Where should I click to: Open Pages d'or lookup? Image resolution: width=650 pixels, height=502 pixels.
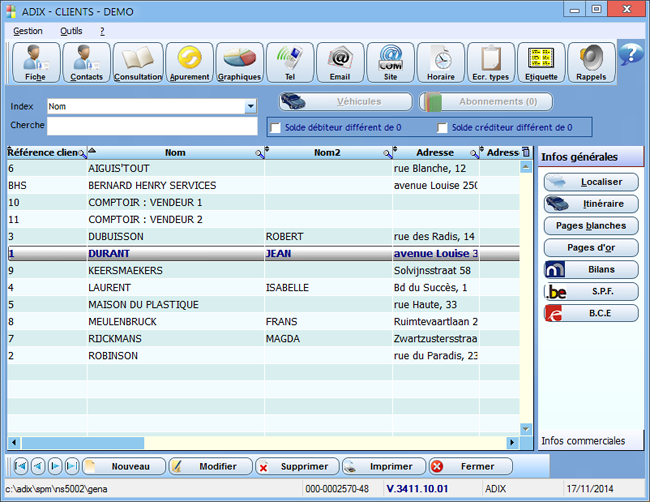point(591,248)
